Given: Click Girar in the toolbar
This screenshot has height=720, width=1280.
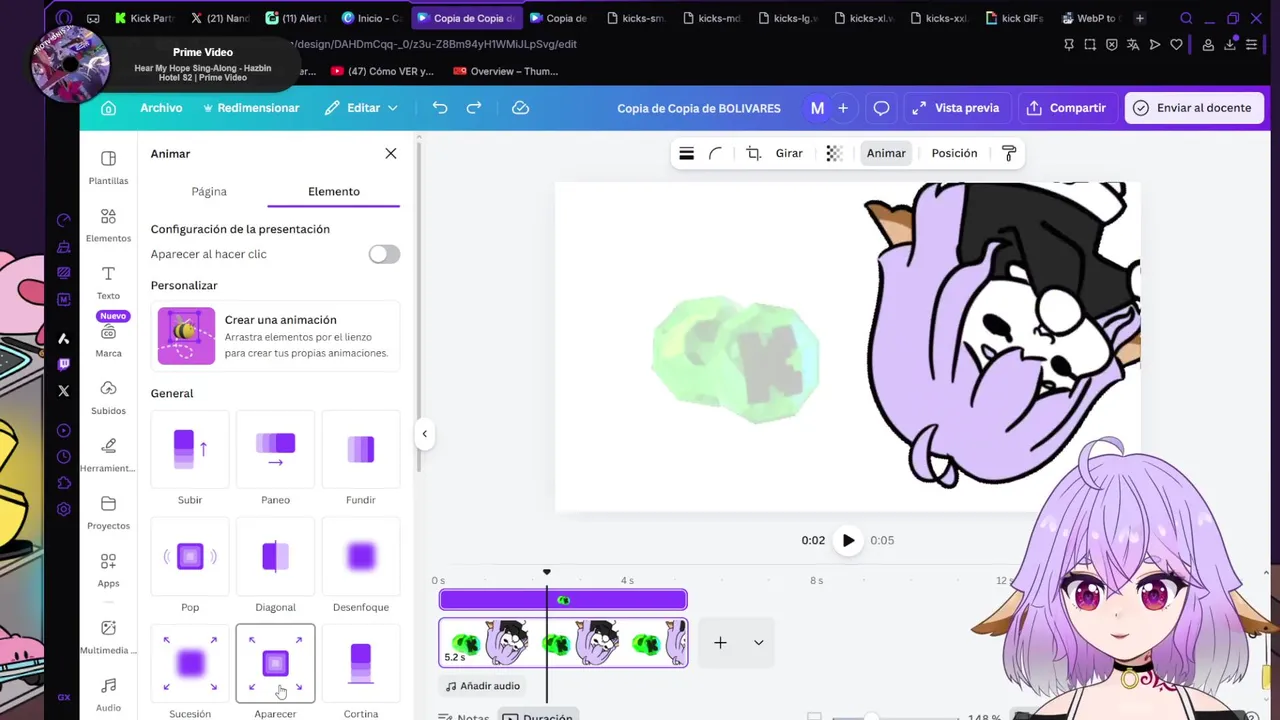Looking at the screenshot, I should 789,153.
